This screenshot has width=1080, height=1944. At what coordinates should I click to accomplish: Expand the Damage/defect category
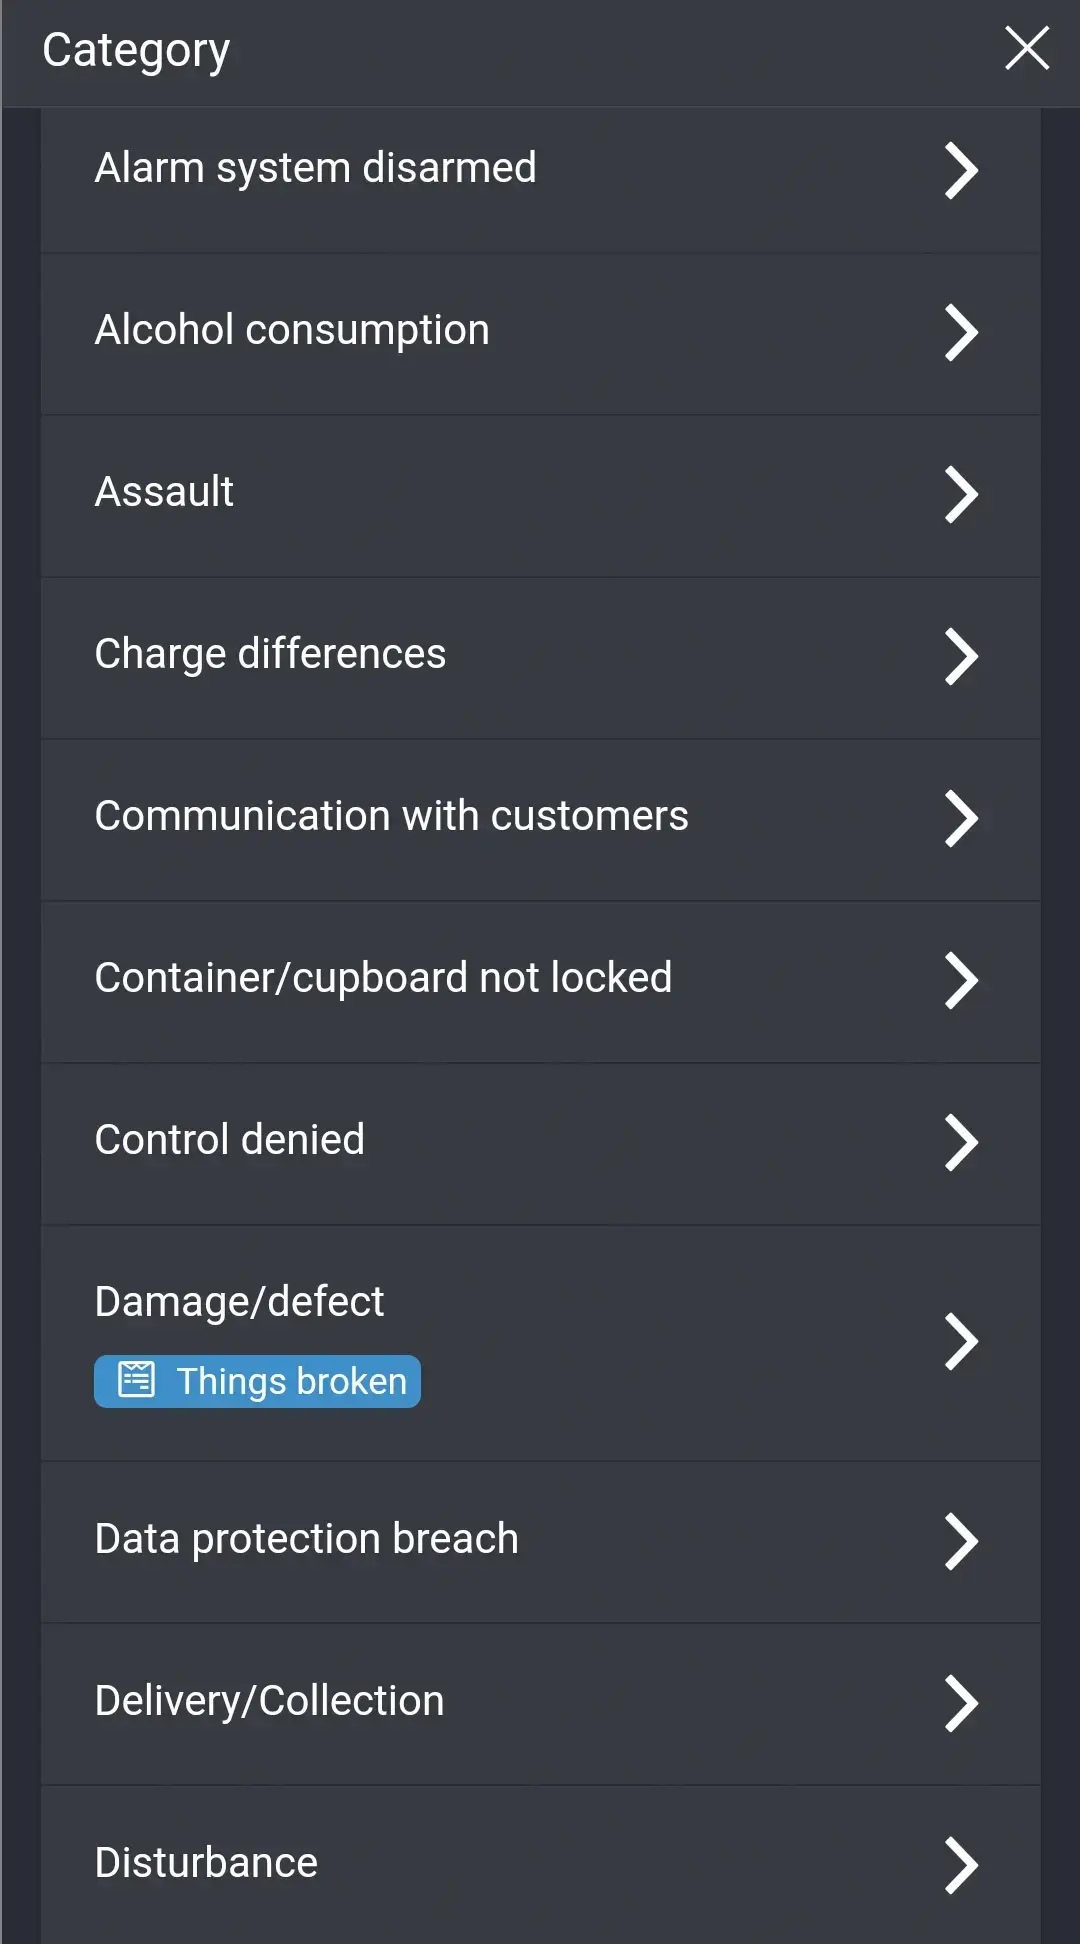coord(961,1340)
